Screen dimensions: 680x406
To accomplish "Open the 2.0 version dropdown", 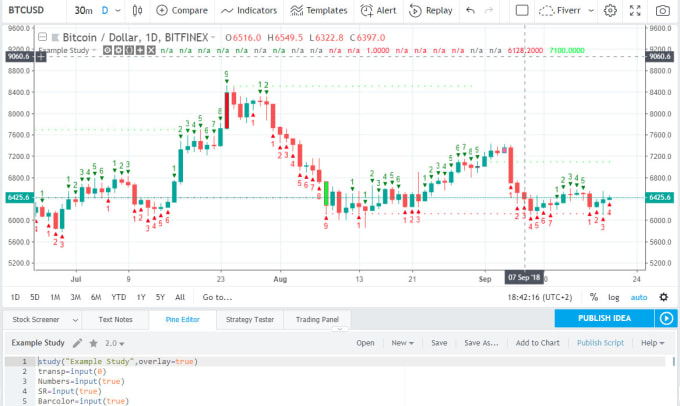I will click(114, 343).
